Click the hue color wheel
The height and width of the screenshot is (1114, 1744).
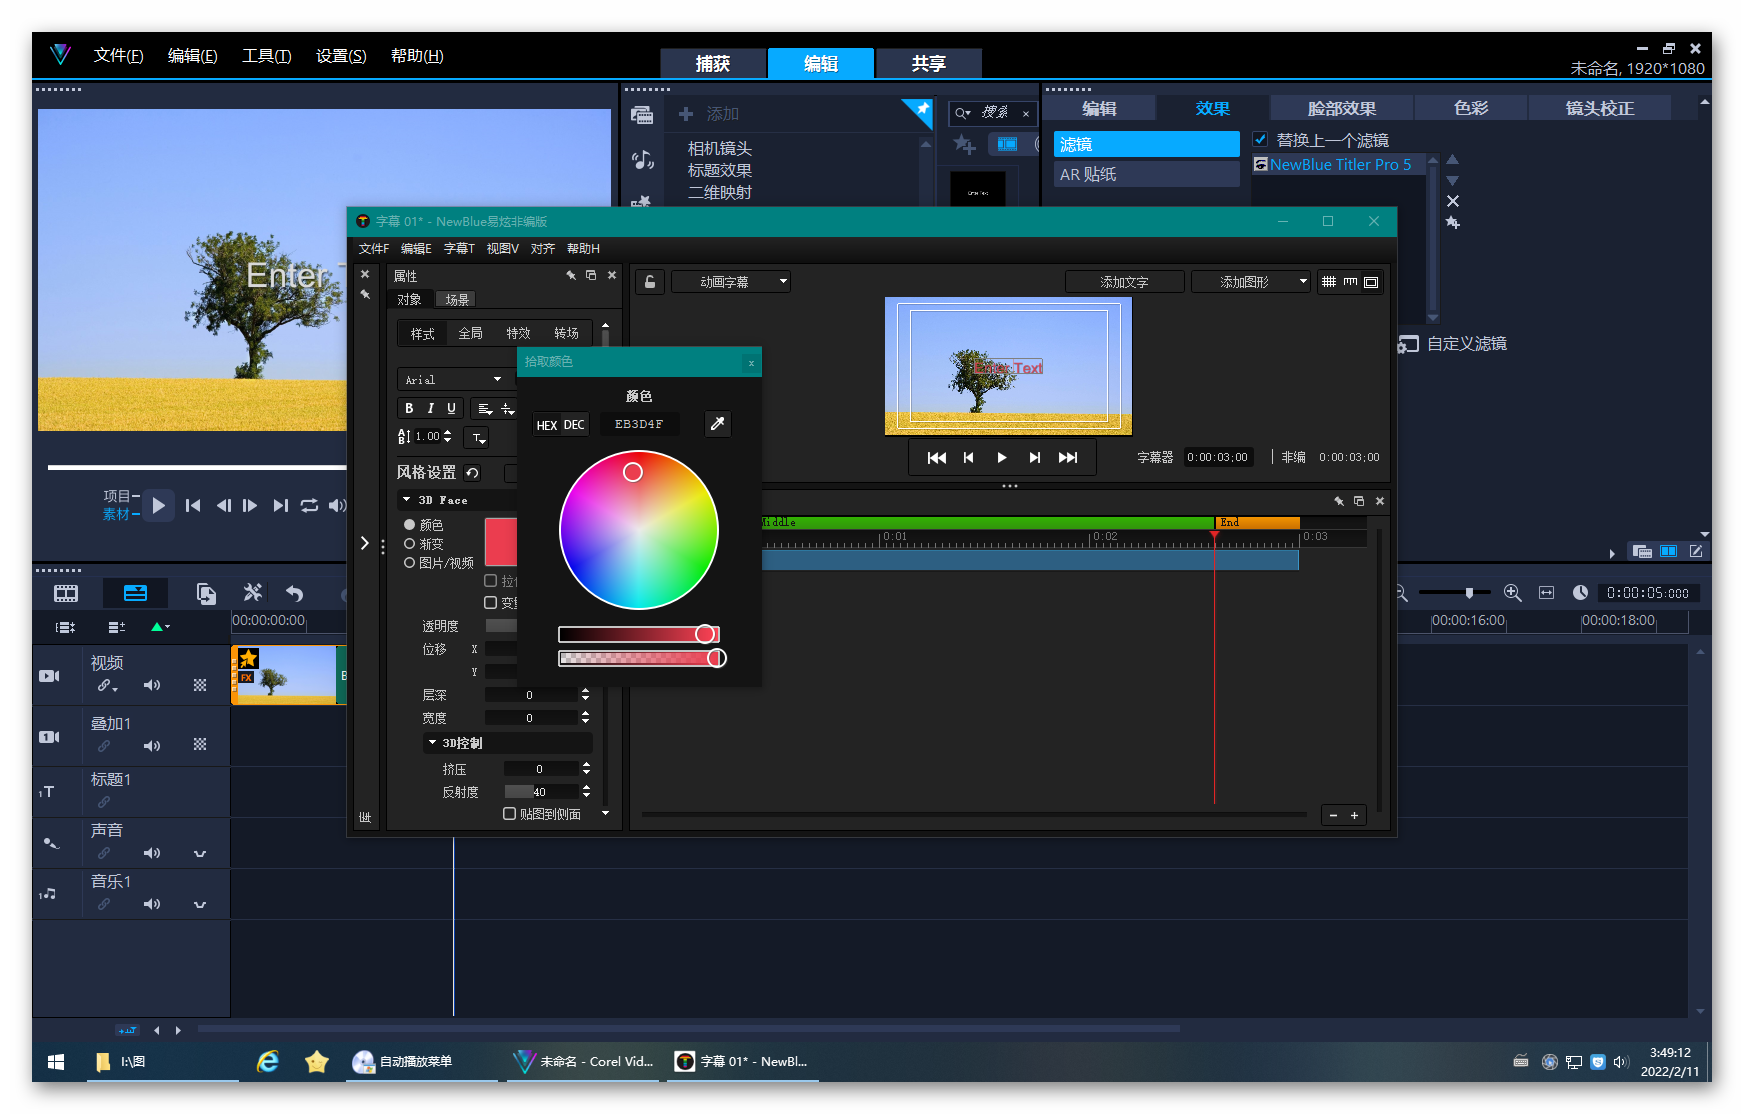[639, 530]
